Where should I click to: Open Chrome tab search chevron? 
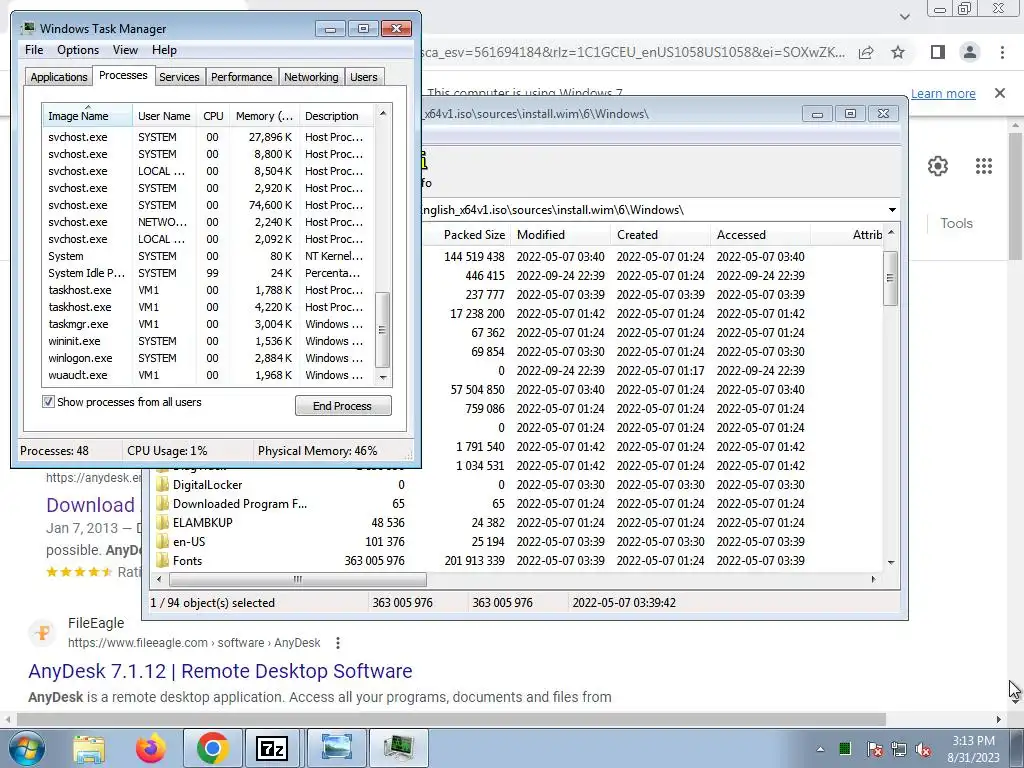point(904,17)
